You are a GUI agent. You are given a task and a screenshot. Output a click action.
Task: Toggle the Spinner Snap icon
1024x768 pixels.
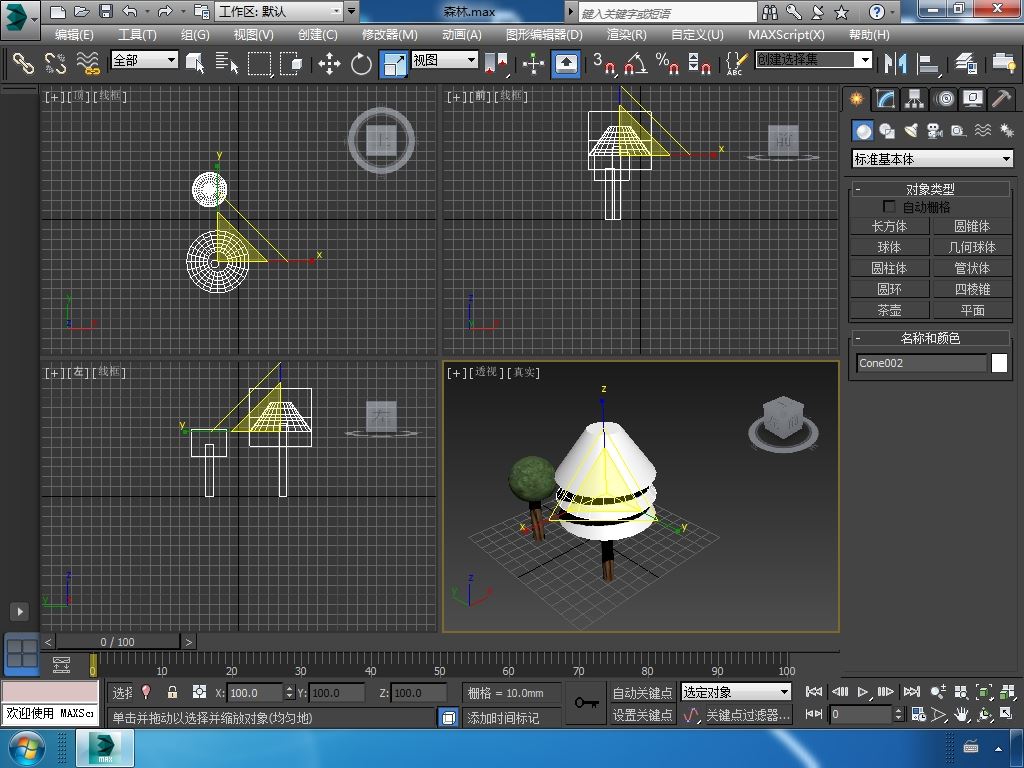pyautogui.click(x=699, y=63)
